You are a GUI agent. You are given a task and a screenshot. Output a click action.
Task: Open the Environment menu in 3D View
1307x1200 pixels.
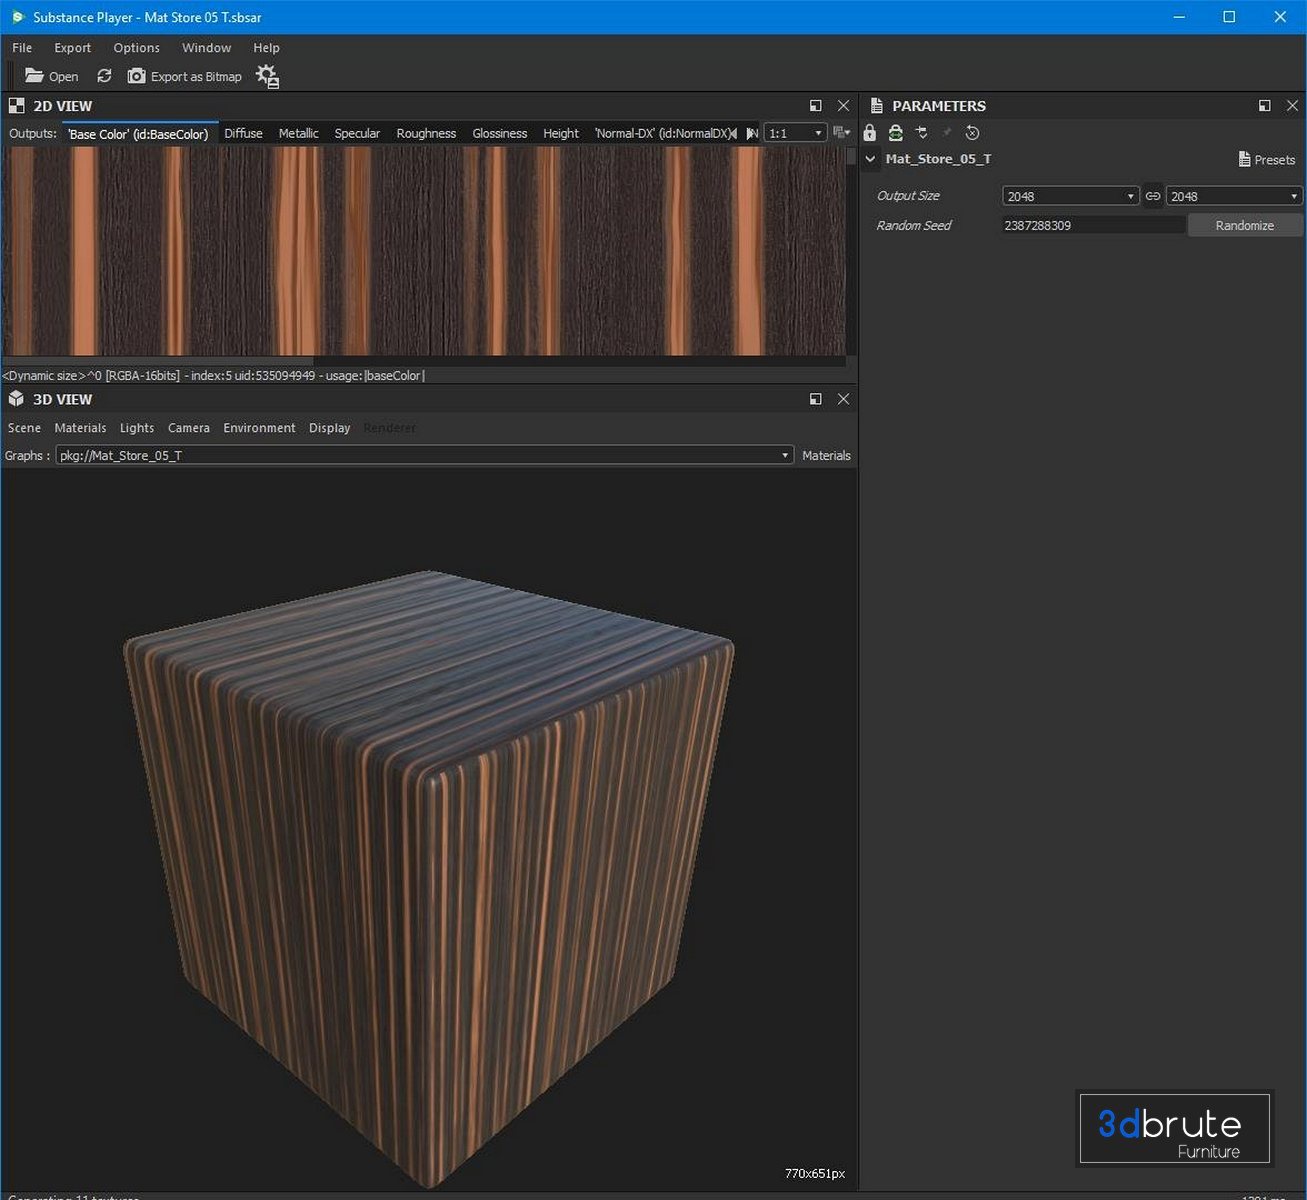point(259,428)
